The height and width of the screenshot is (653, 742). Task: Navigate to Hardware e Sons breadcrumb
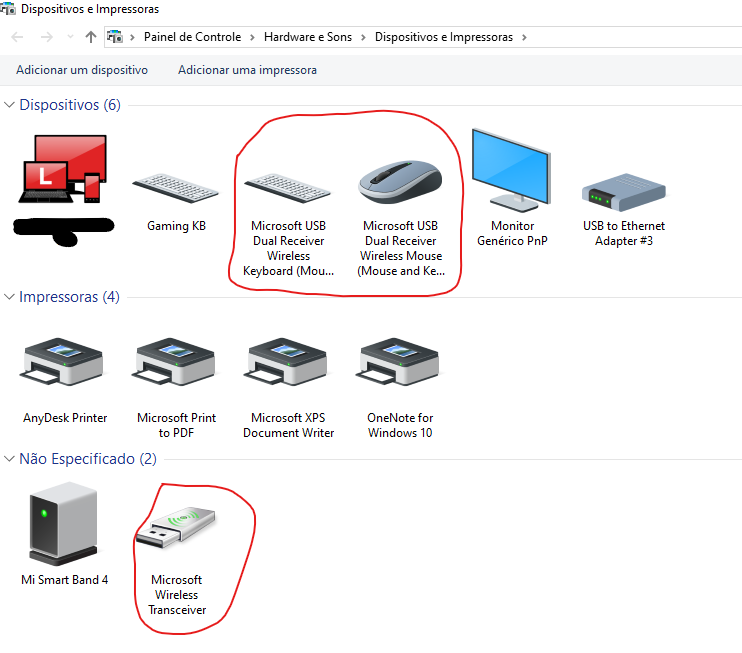click(x=308, y=37)
